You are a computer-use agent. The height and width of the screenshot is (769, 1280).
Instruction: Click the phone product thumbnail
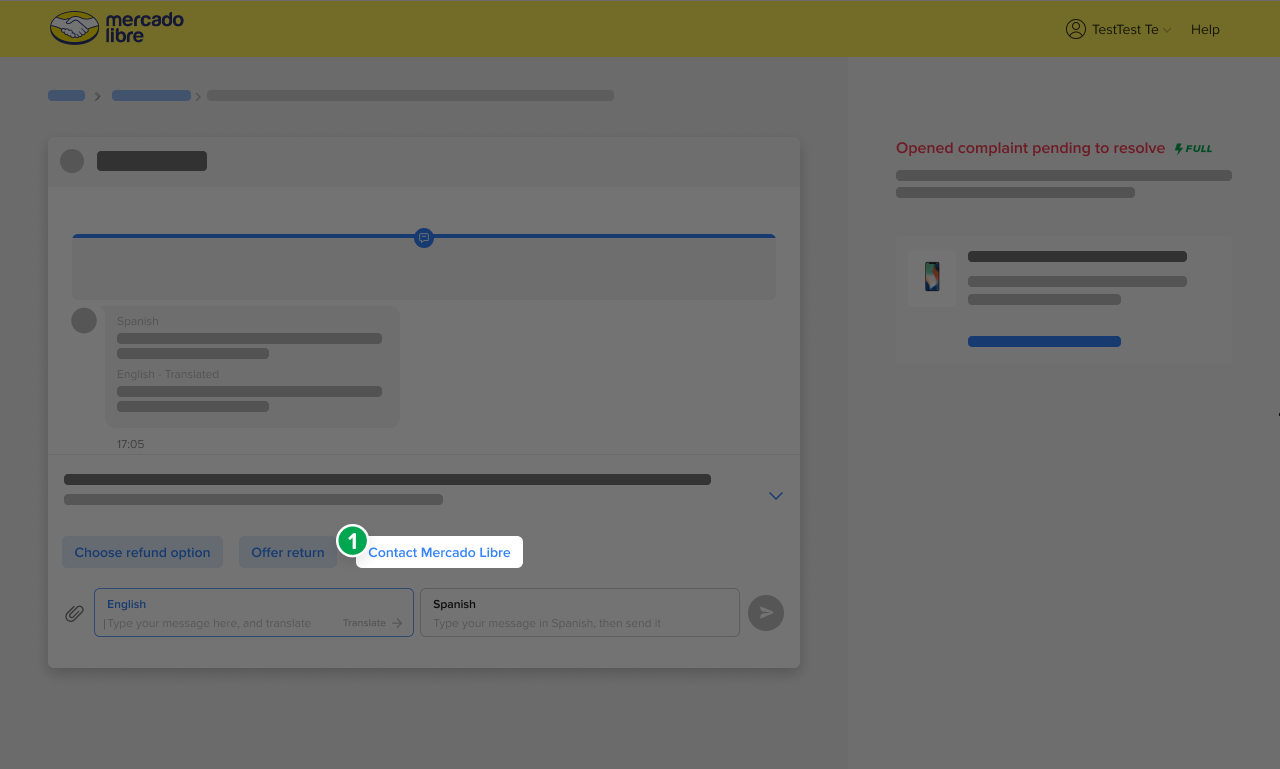(x=932, y=277)
